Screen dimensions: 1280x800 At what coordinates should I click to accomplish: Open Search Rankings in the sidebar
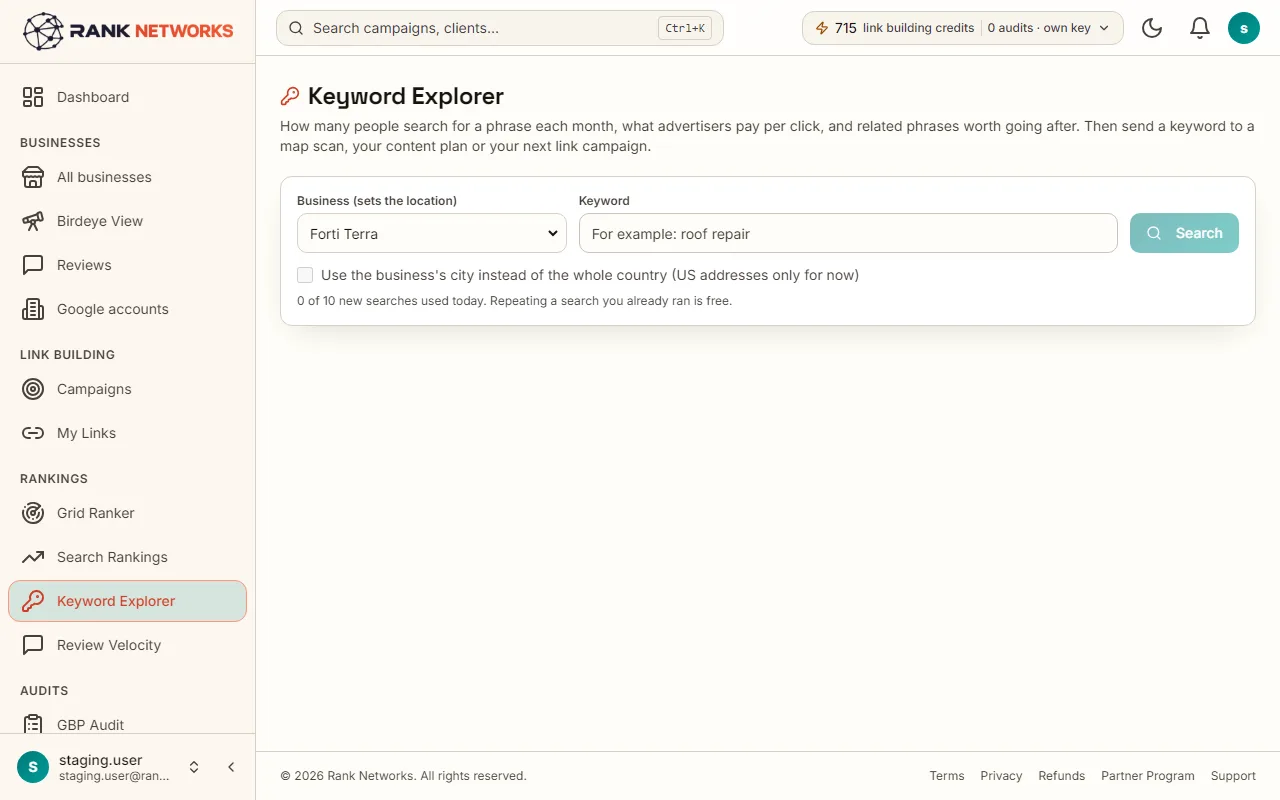coord(127,557)
